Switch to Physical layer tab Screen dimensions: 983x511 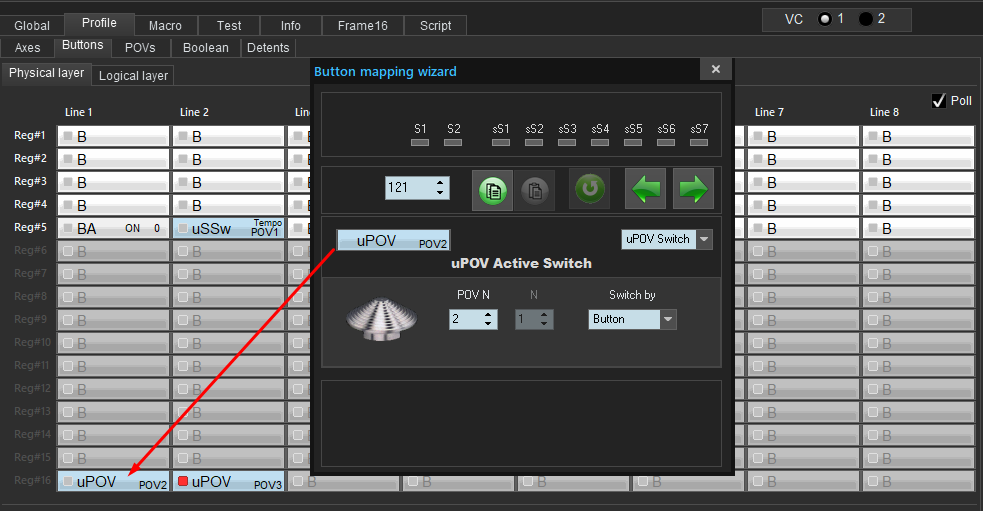(x=46, y=73)
